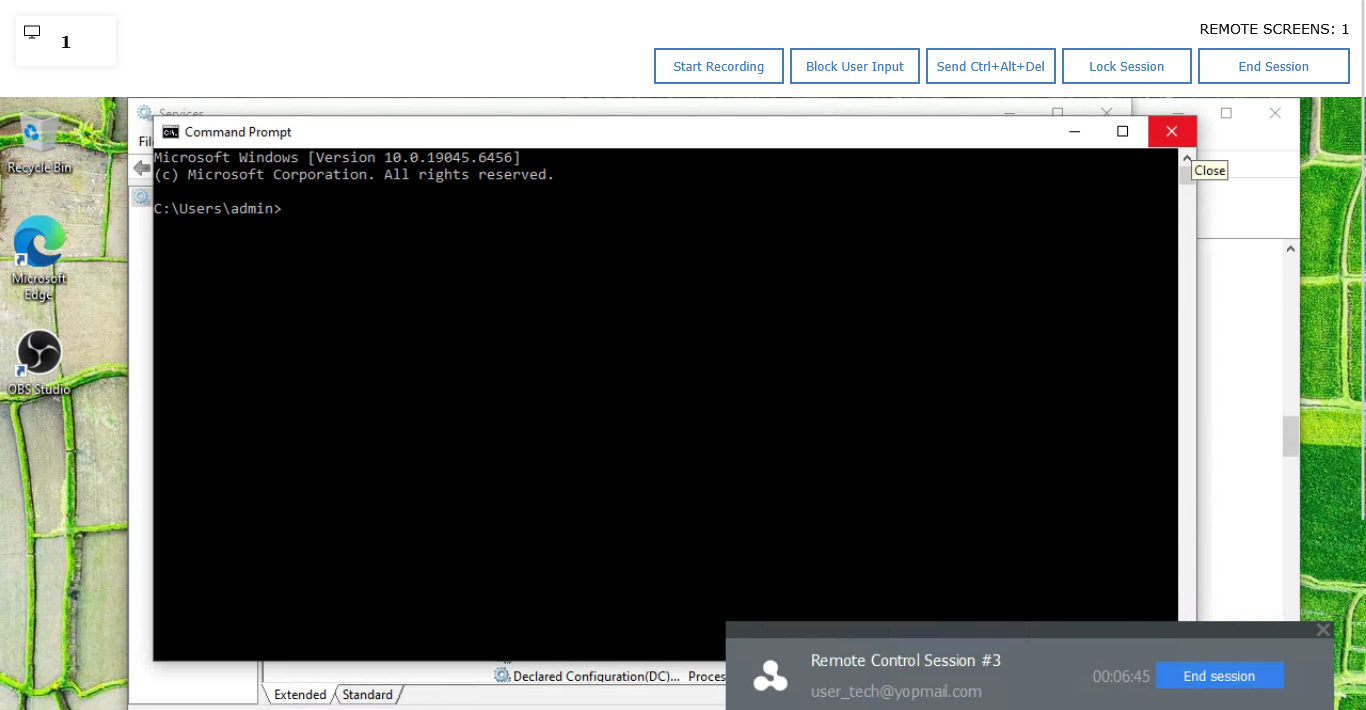Click gear icon beside Declared Configuration(DC) service

click(x=502, y=676)
